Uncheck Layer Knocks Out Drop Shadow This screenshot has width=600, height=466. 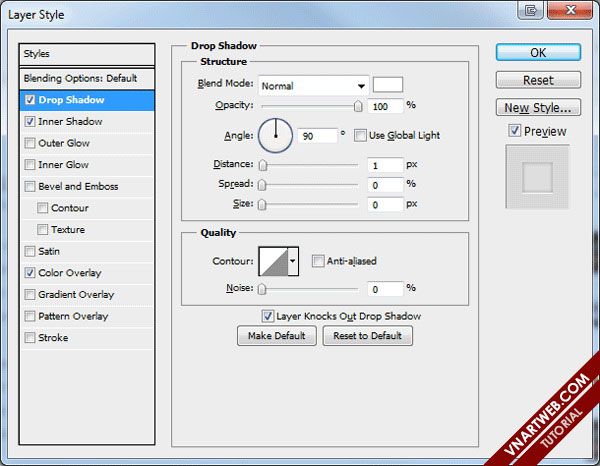[268, 316]
